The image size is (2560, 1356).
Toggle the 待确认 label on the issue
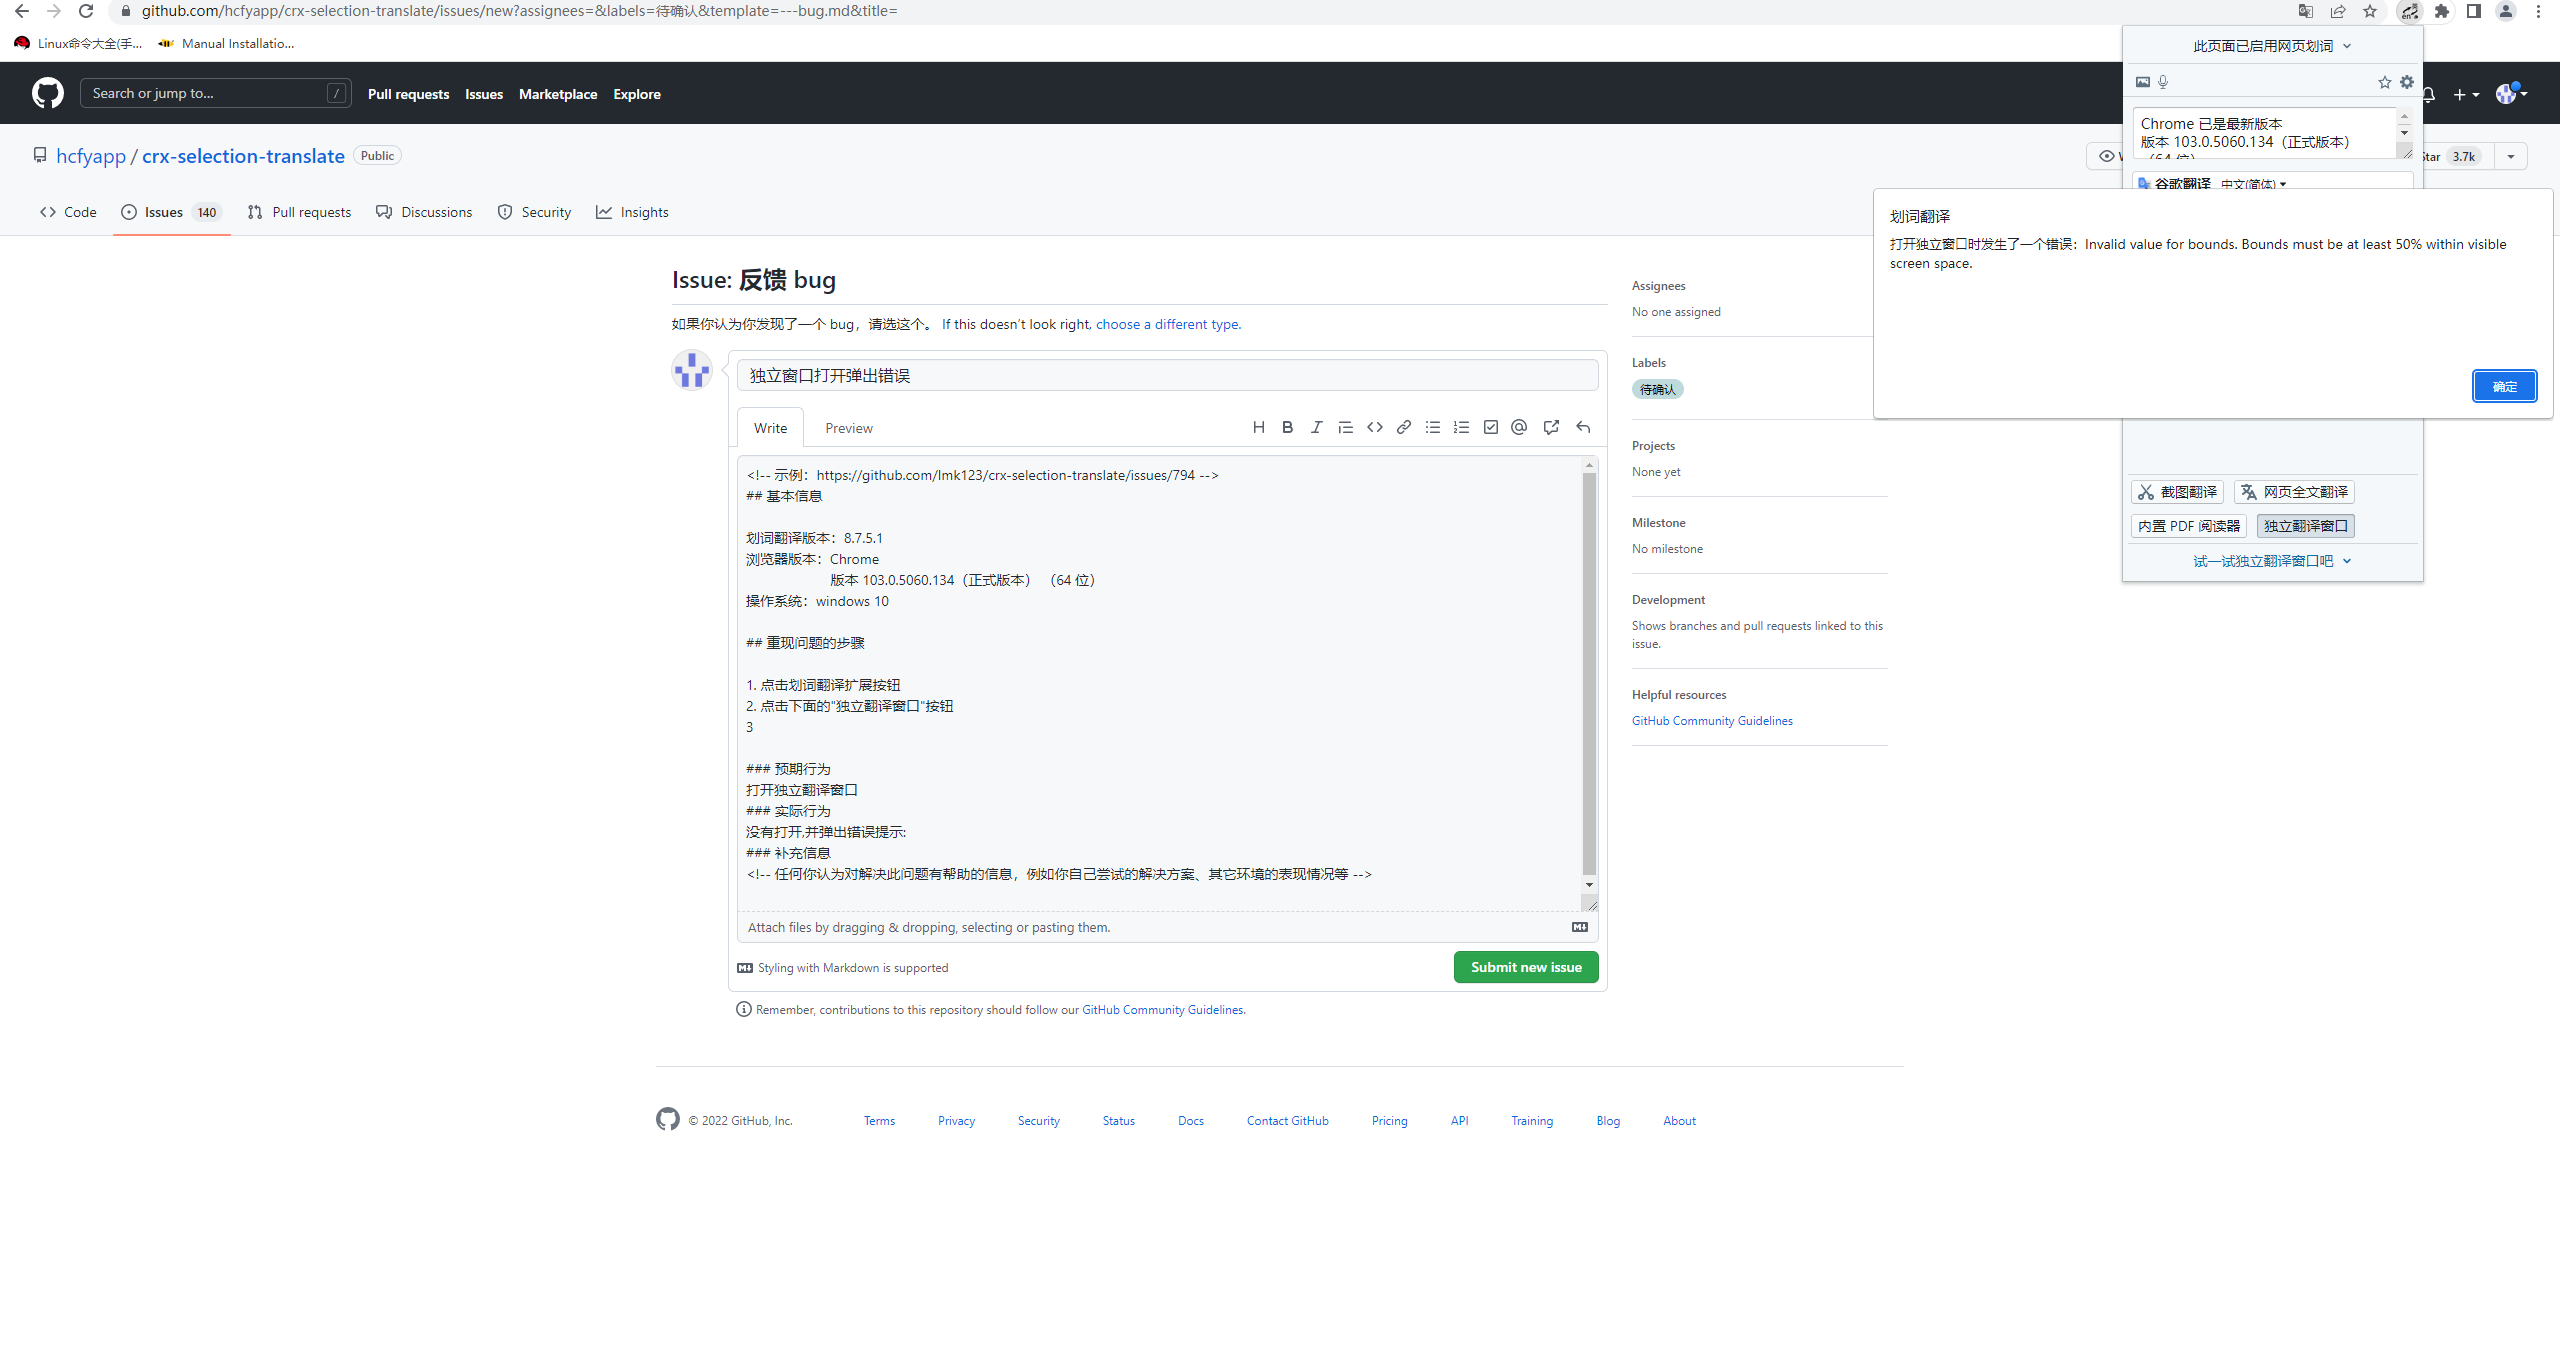pyautogui.click(x=1658, y=389)
